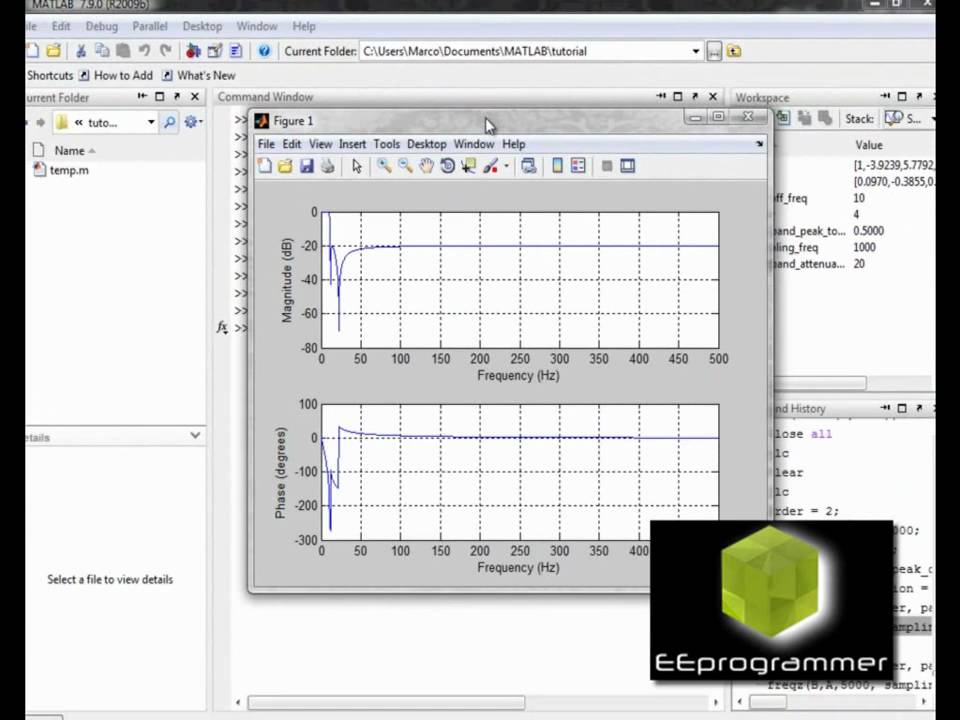Viewport: 960px width, 720px height.
Task: Open the brush color dropdown arrow
Action: coord(506,166)
